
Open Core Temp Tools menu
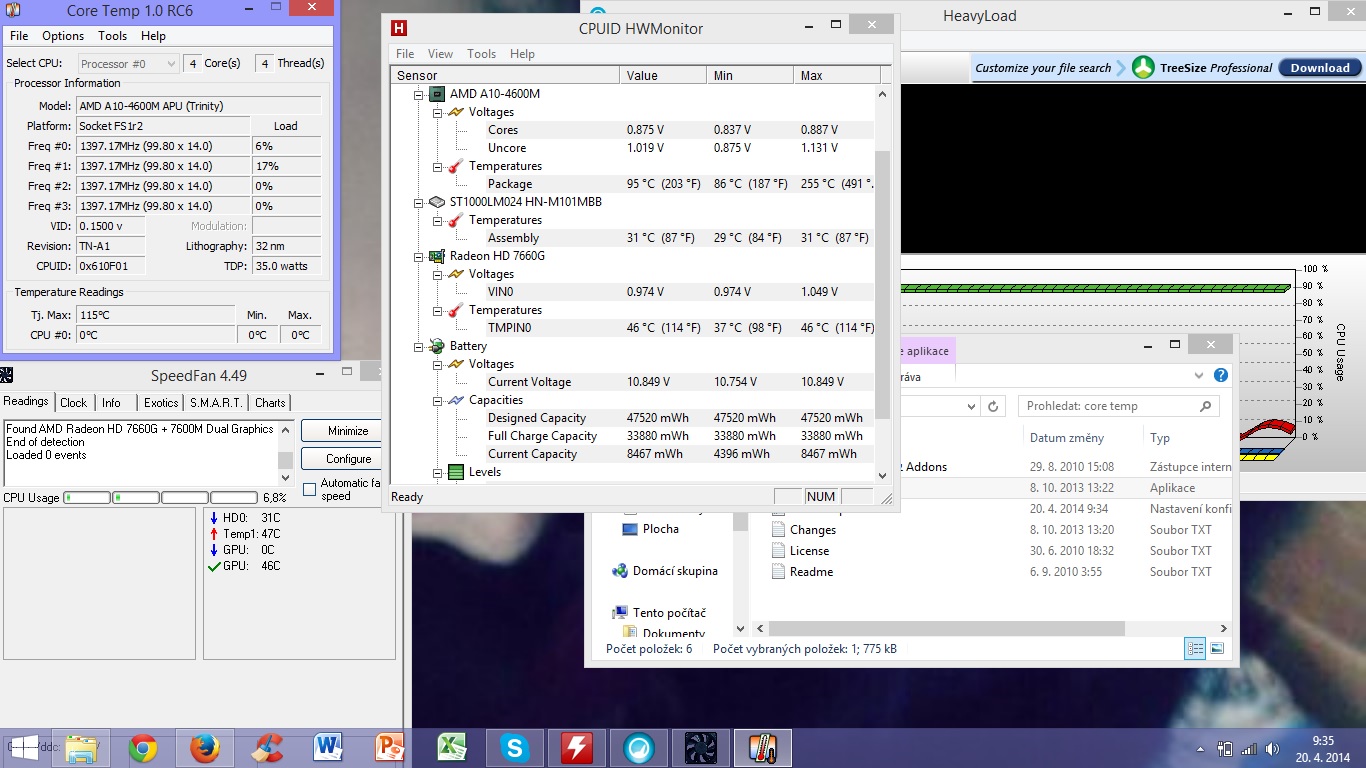click(x=112, y=35)
